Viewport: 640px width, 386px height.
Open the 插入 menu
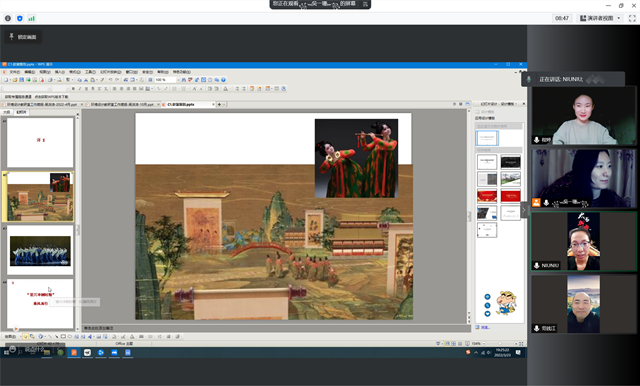[60, 72]
